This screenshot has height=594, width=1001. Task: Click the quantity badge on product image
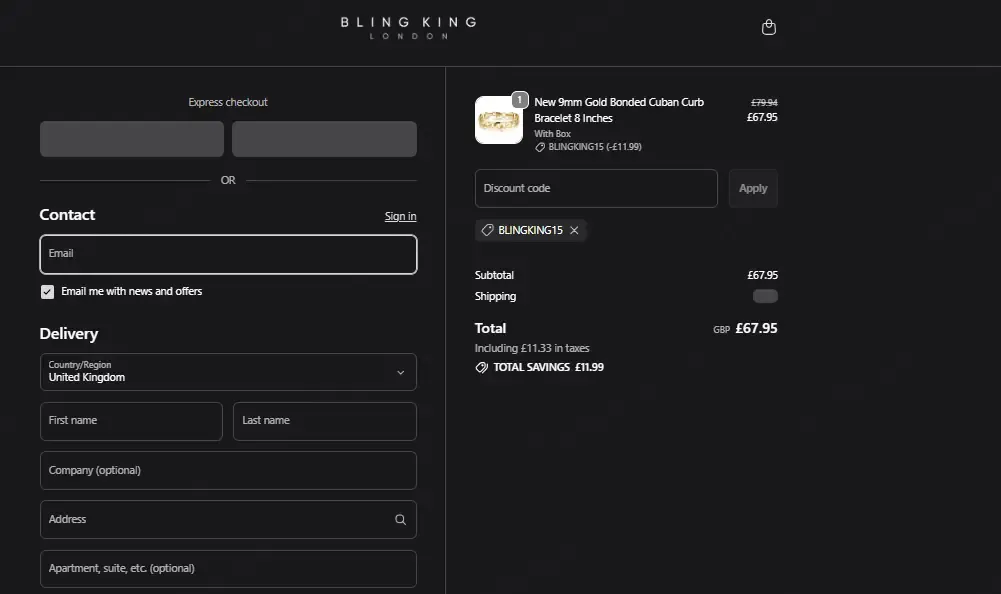(x=520, y=100)
